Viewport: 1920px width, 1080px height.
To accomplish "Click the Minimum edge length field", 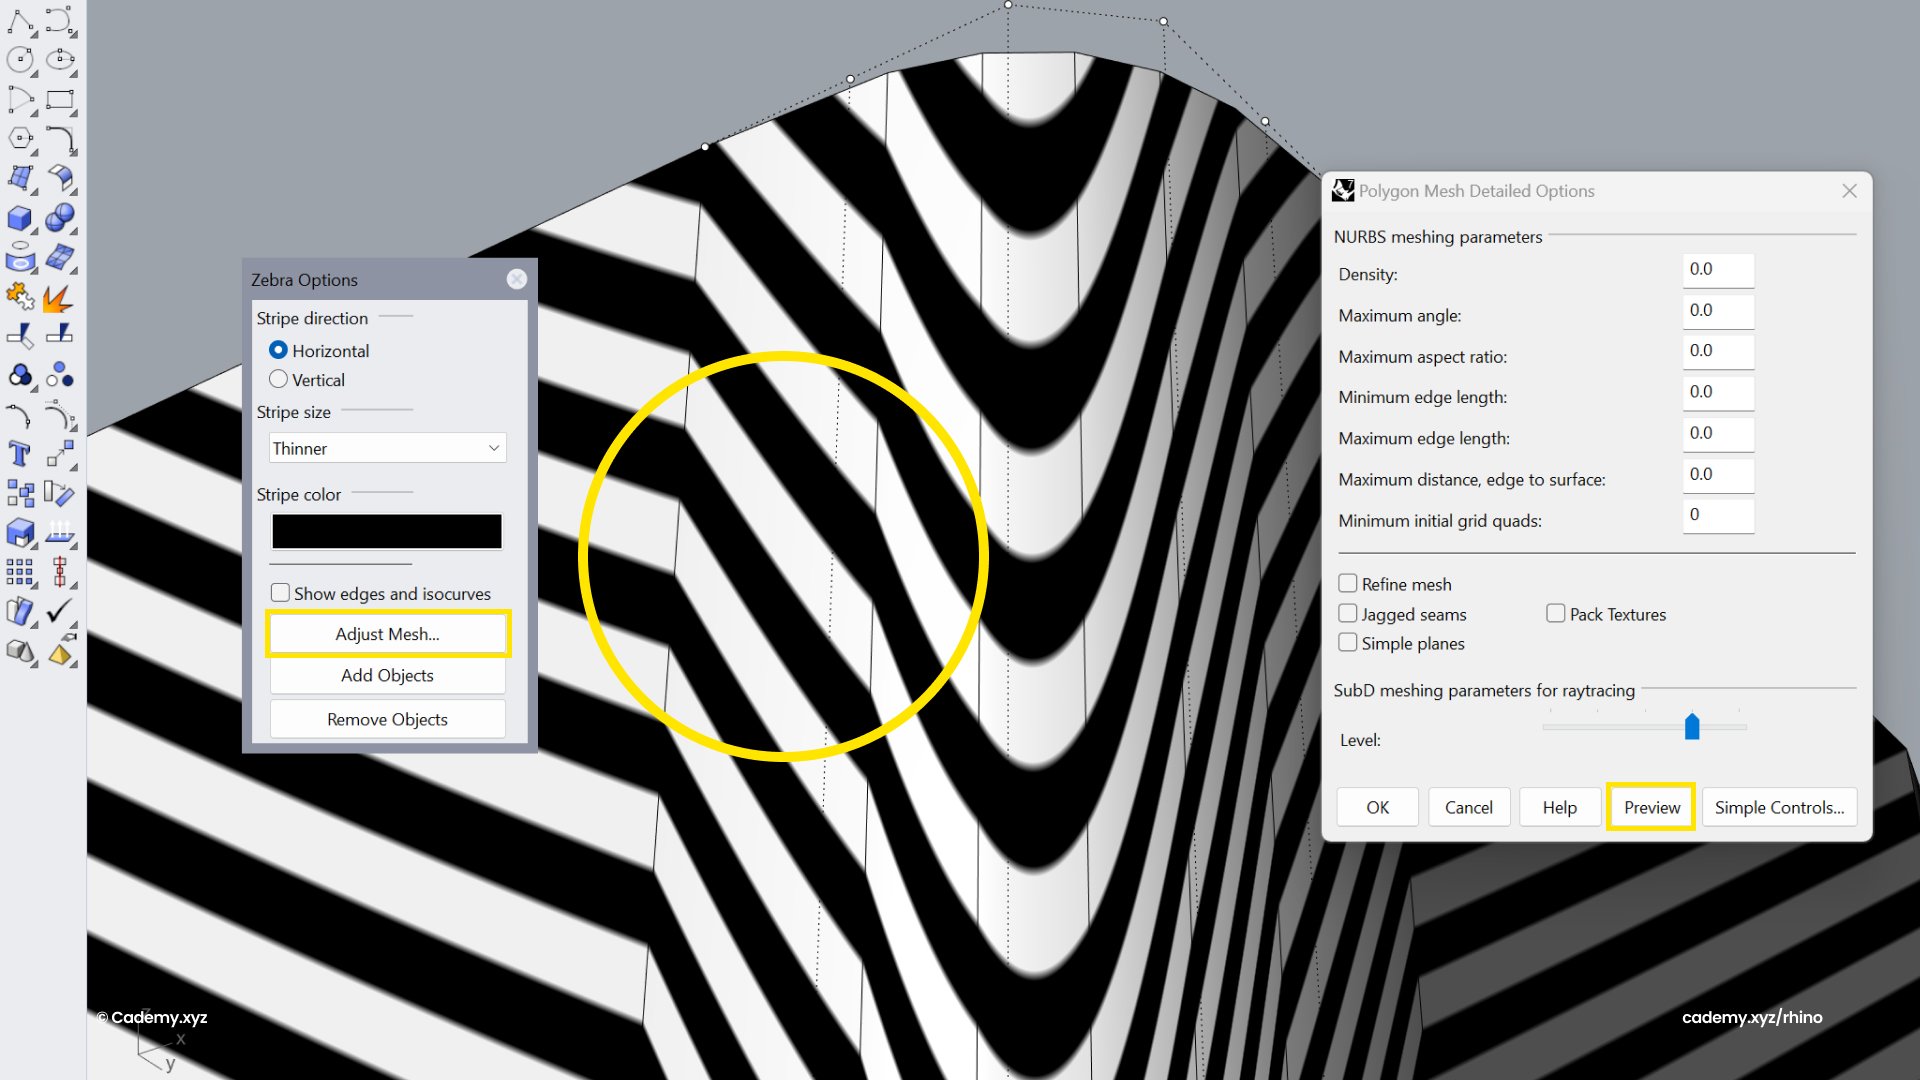I will 1718,392.
